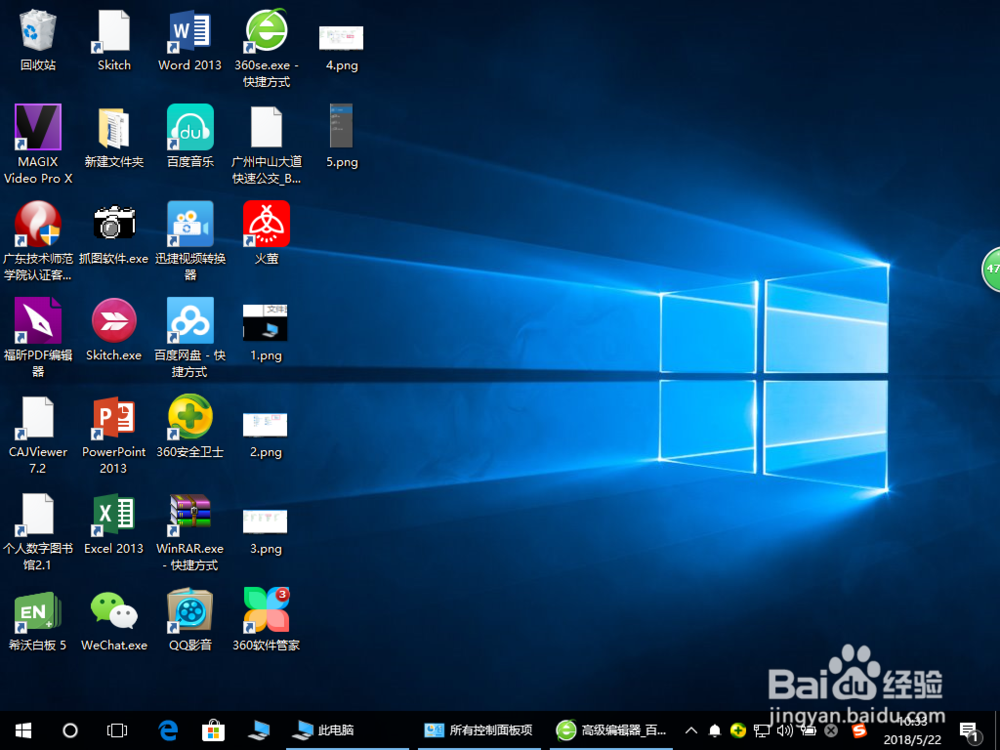Viewport: 1000px width, 750px height.
Task: Select the 5.png image file
Action: coord(341,136)
